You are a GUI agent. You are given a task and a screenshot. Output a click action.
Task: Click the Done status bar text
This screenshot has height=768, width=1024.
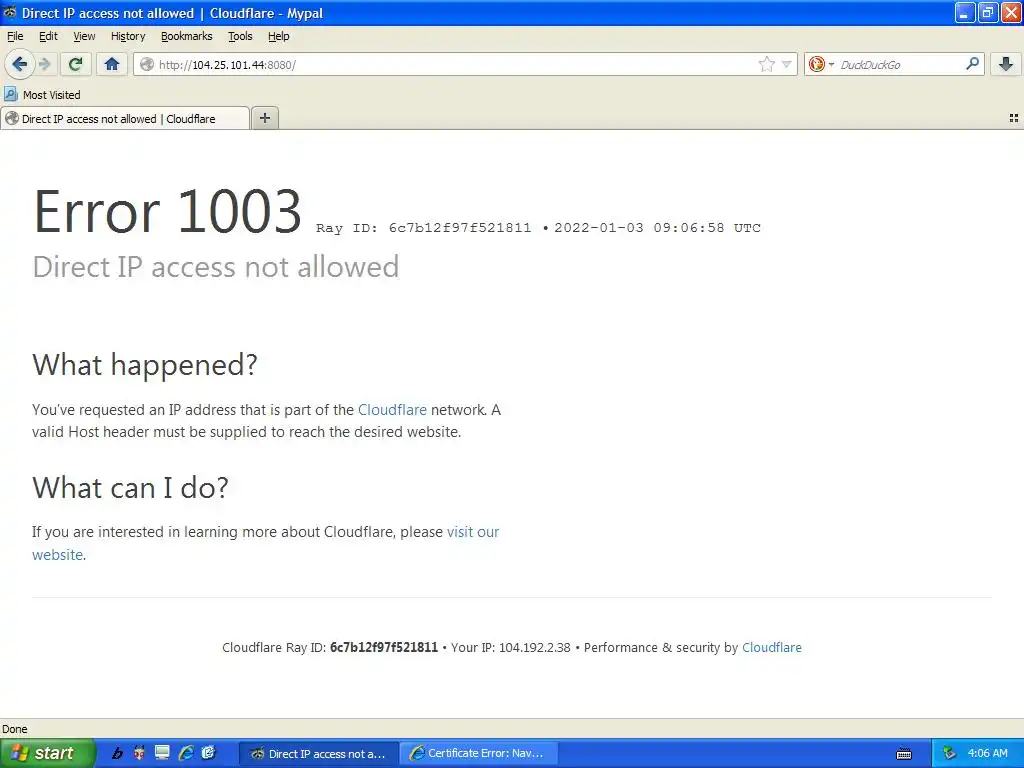click(x=15, y=729)
